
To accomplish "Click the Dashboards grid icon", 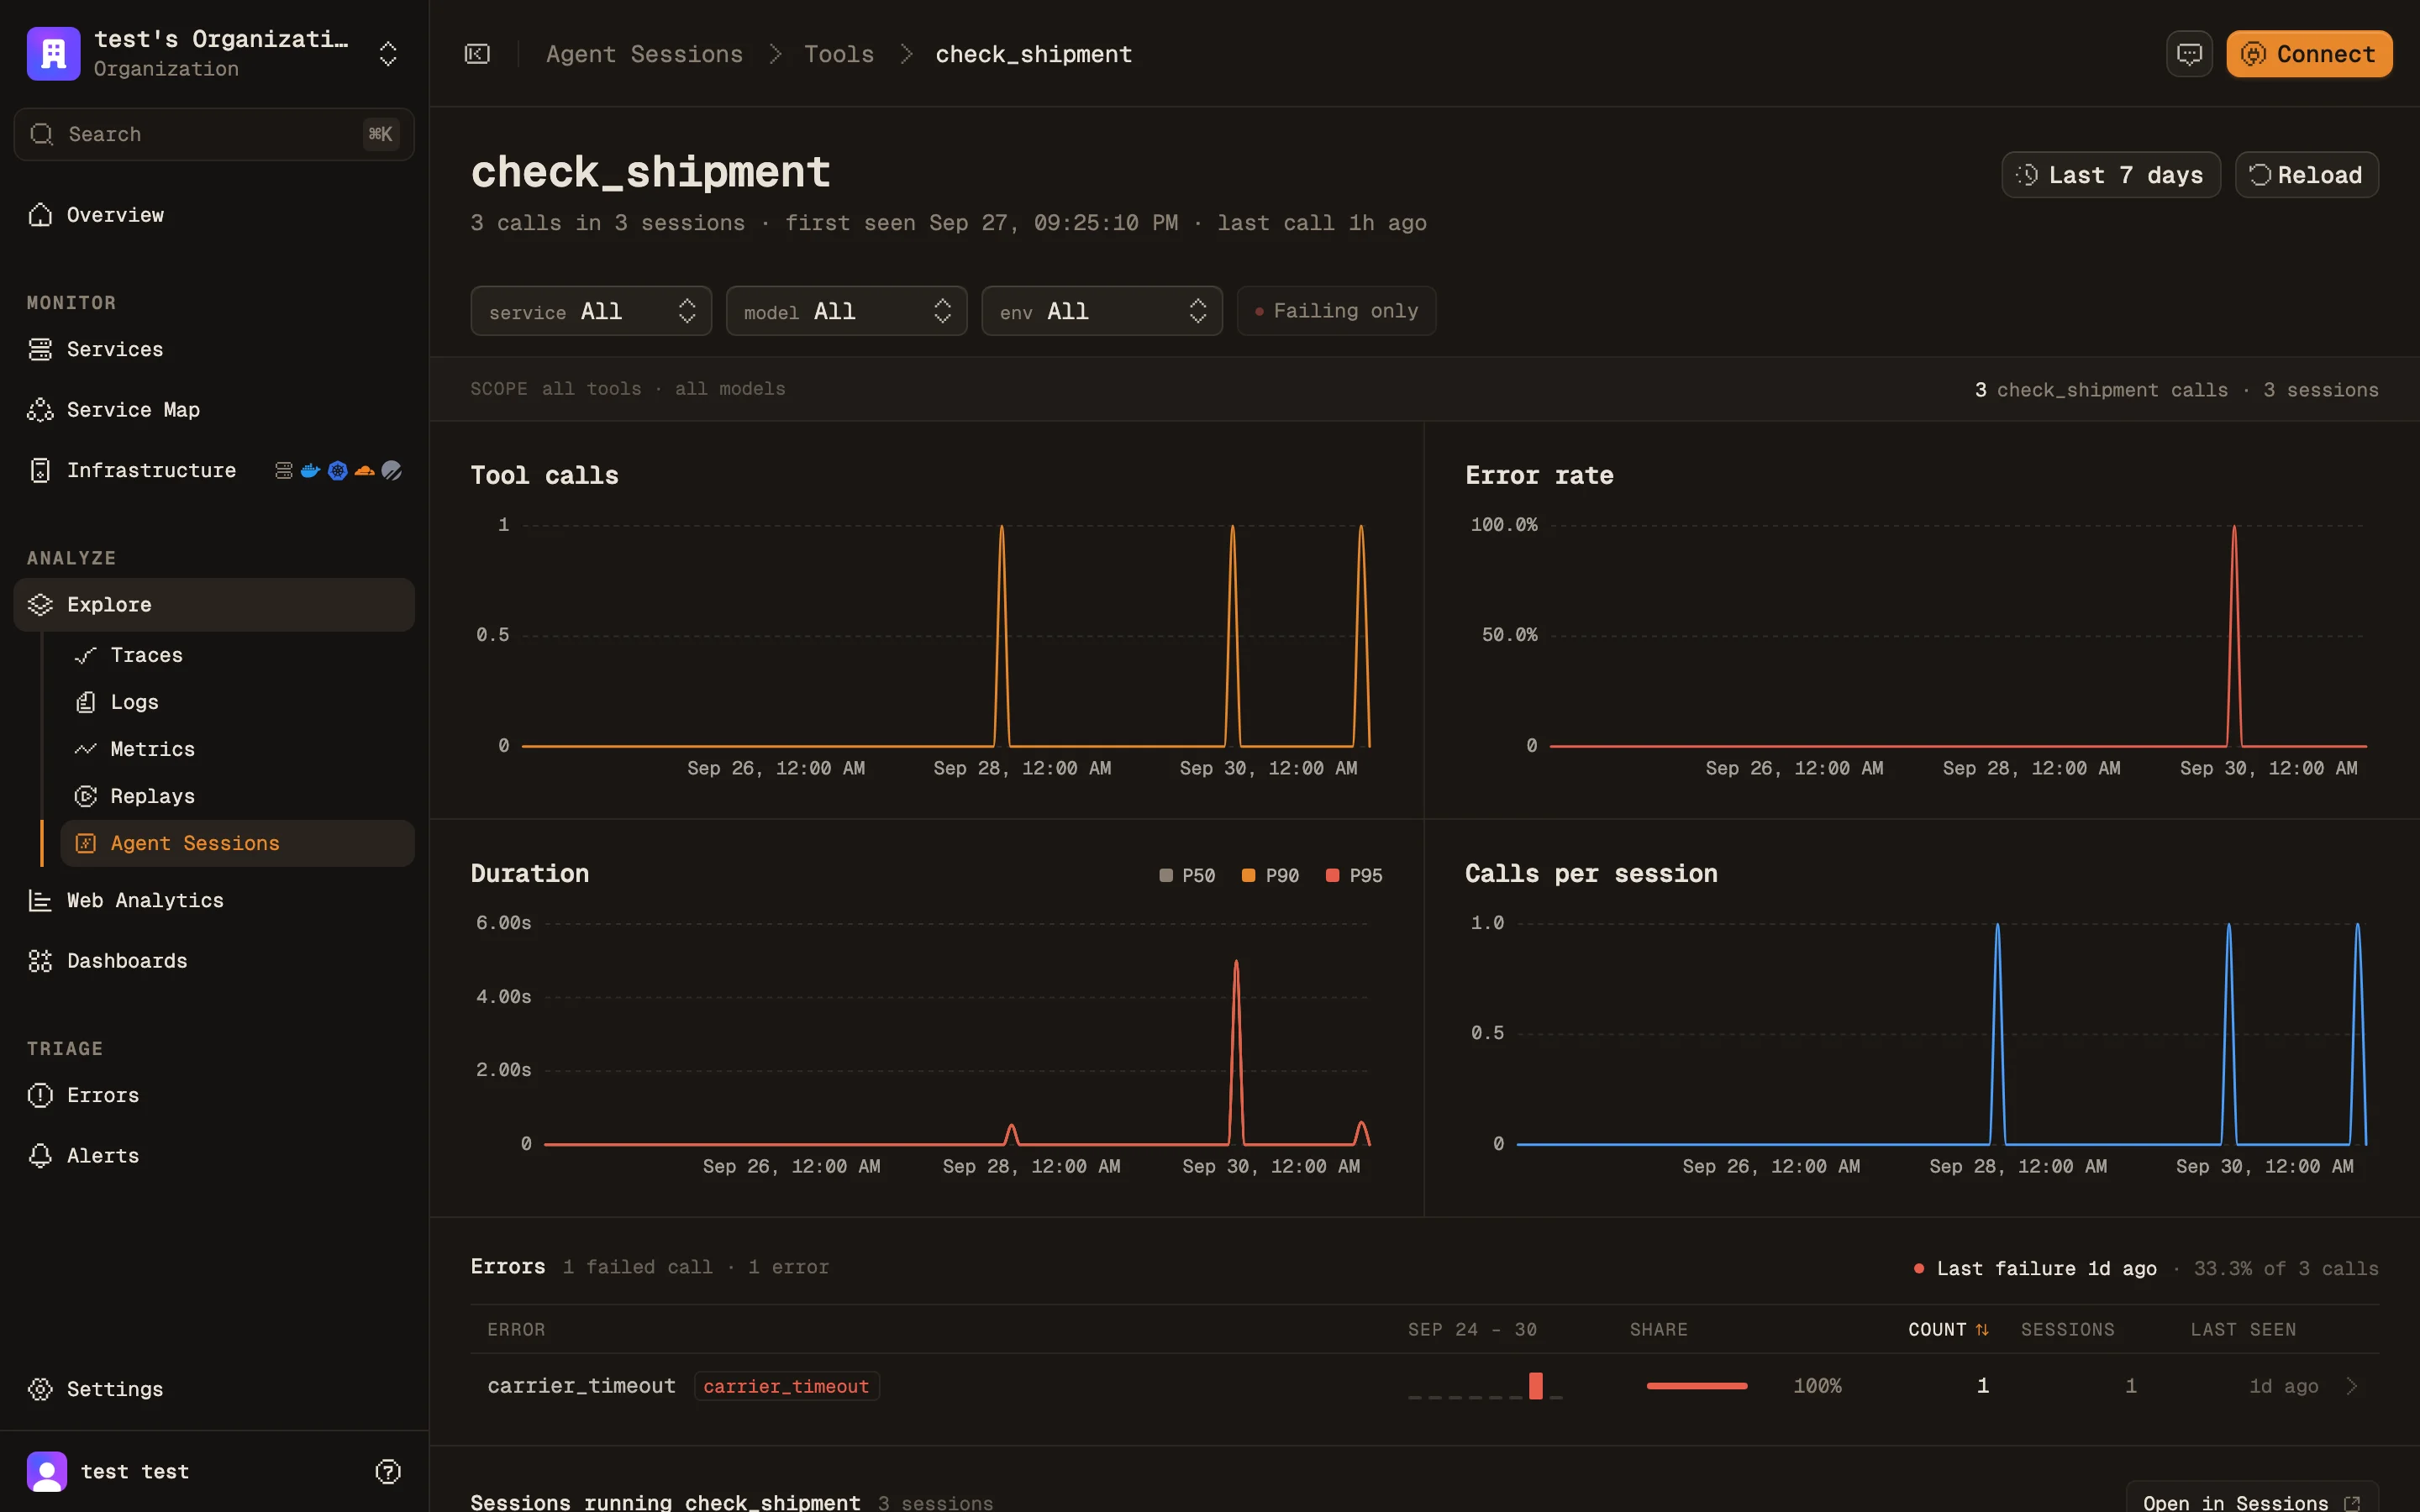I will point(40,961).
